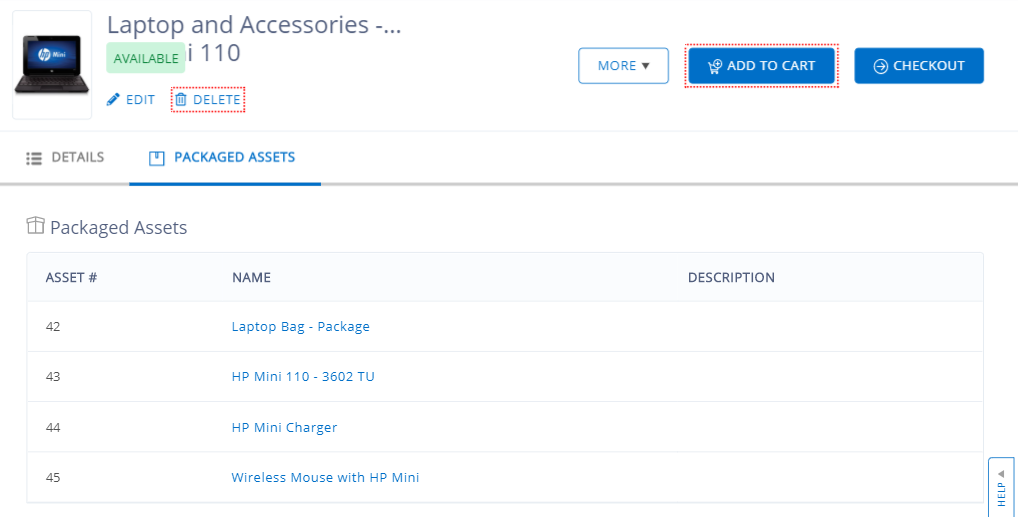Click the Available status badge
The image size is (1018, 517).
(146, 58)
